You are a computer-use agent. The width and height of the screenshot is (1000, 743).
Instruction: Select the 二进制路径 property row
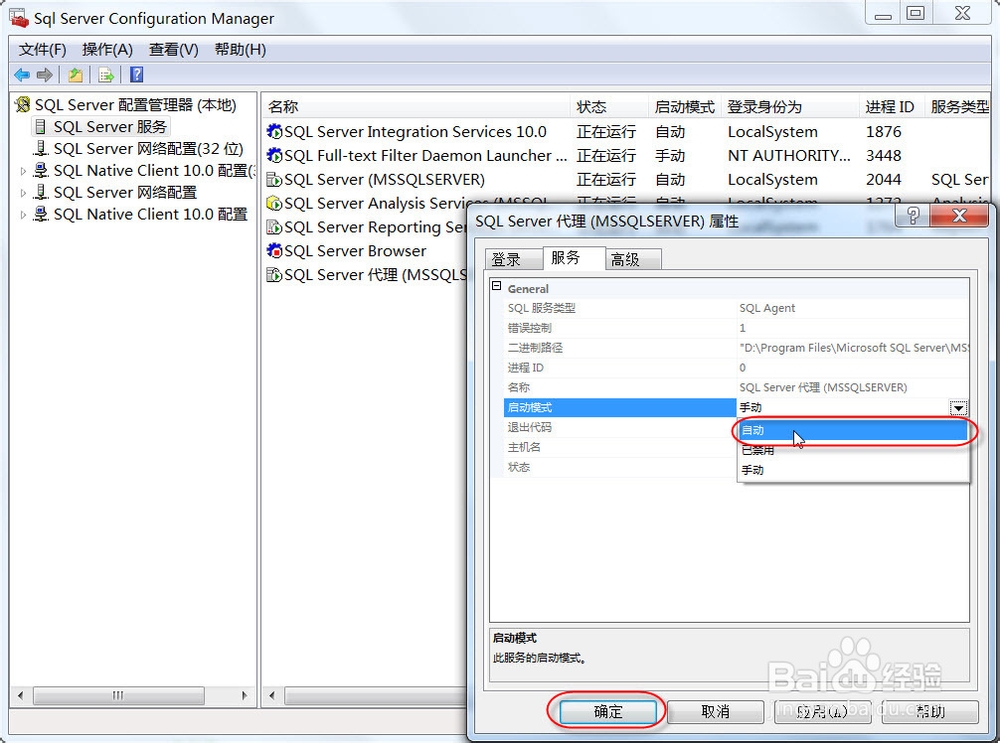737,348
